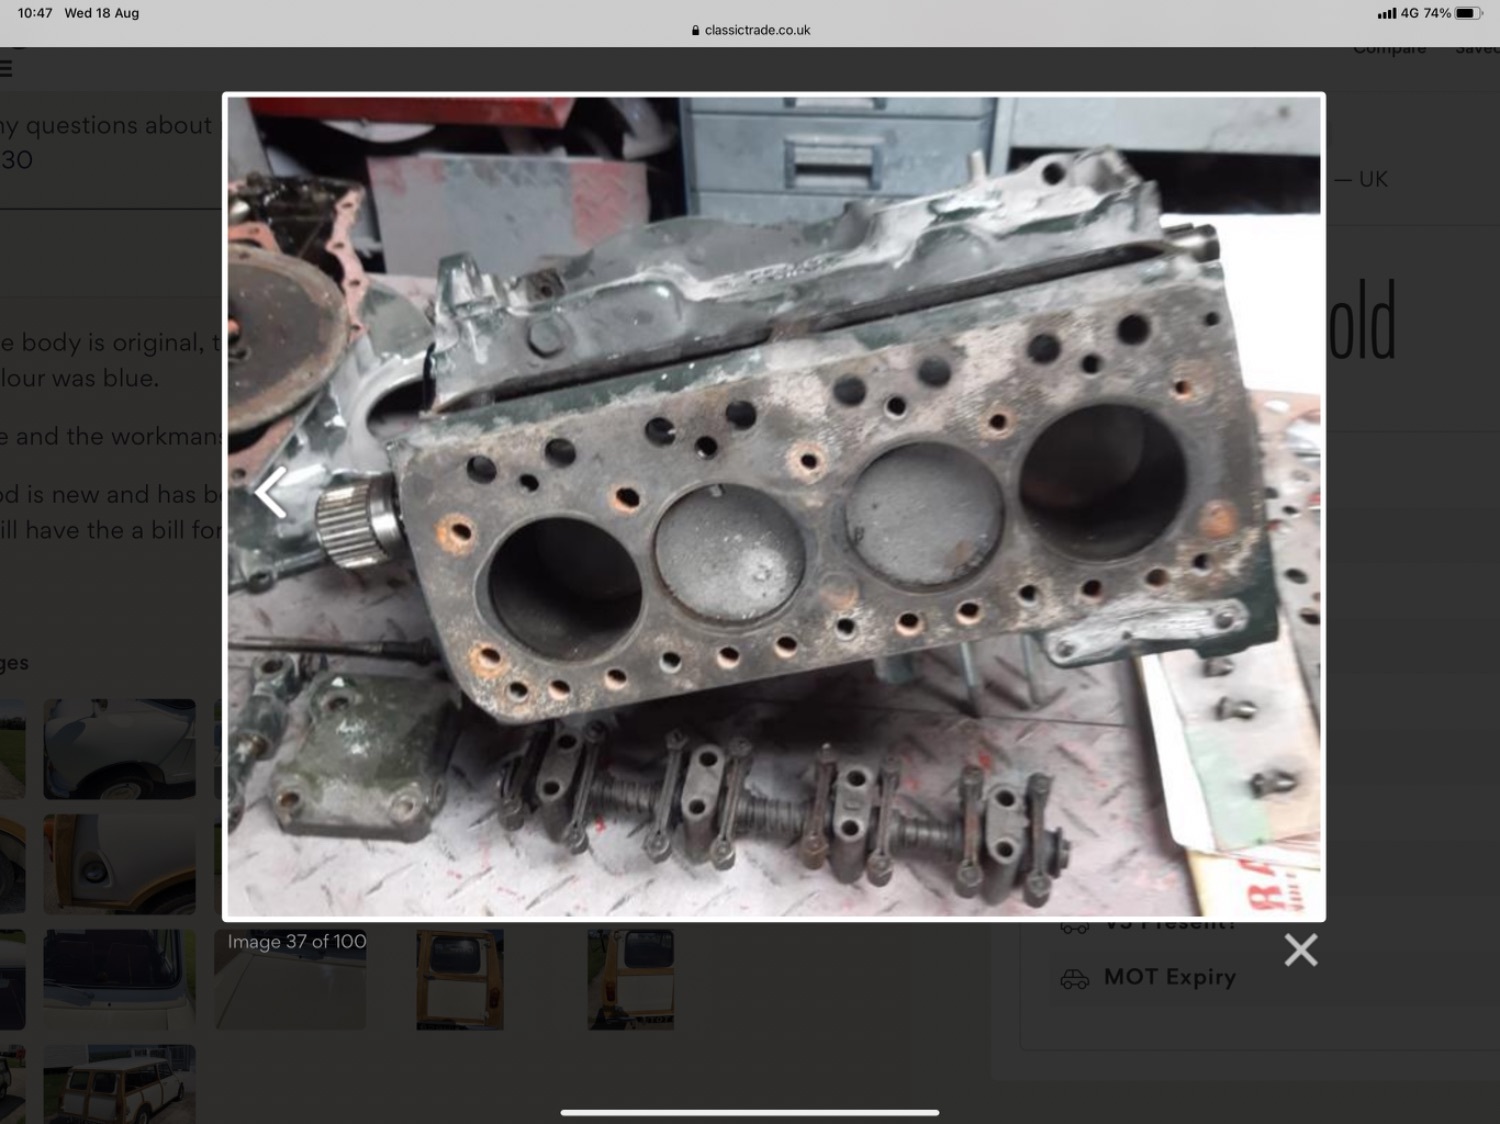Tap the padlock icon in address bar
Viewport: 1500px width, 1124px height.
(696, 30)
